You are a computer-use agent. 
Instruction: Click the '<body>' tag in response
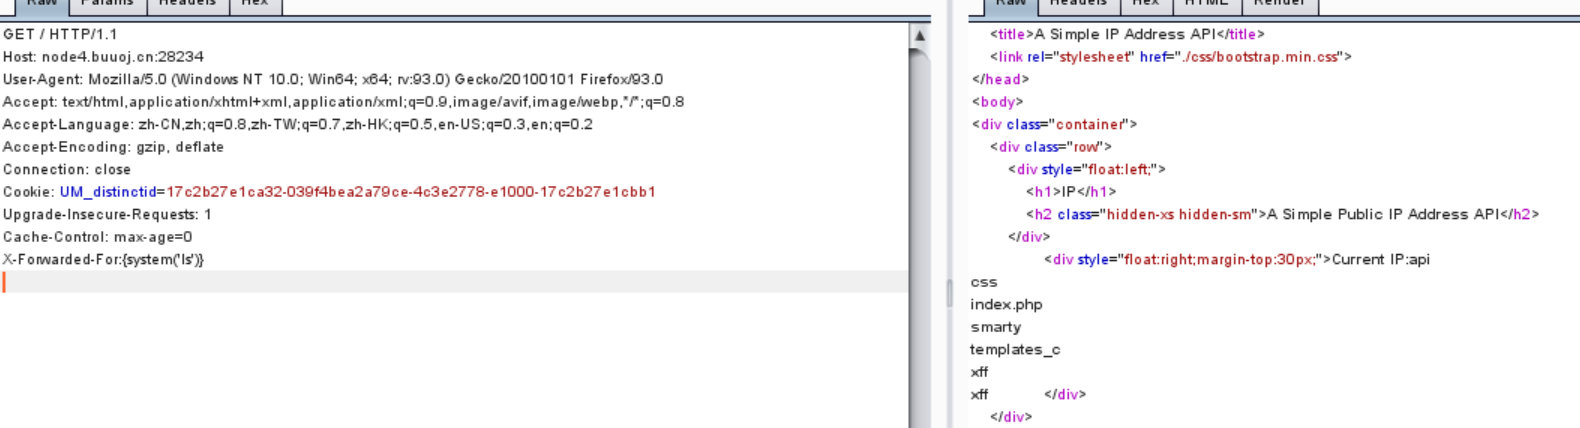[x=998, y=102]
